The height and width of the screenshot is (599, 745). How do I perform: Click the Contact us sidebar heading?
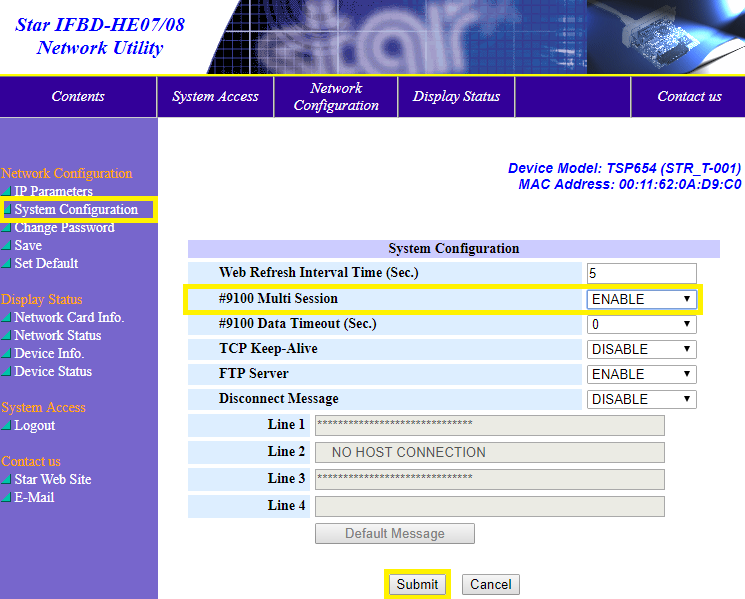click(31, 461)
